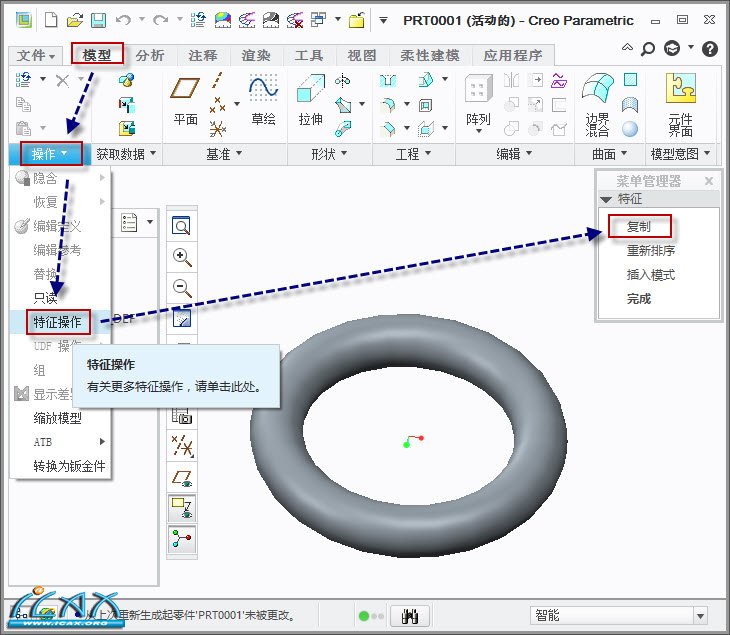The width and height of the screenshot is (730, 635).
Task: Click the zoom in magnifier icon
Action: (182, 257)
